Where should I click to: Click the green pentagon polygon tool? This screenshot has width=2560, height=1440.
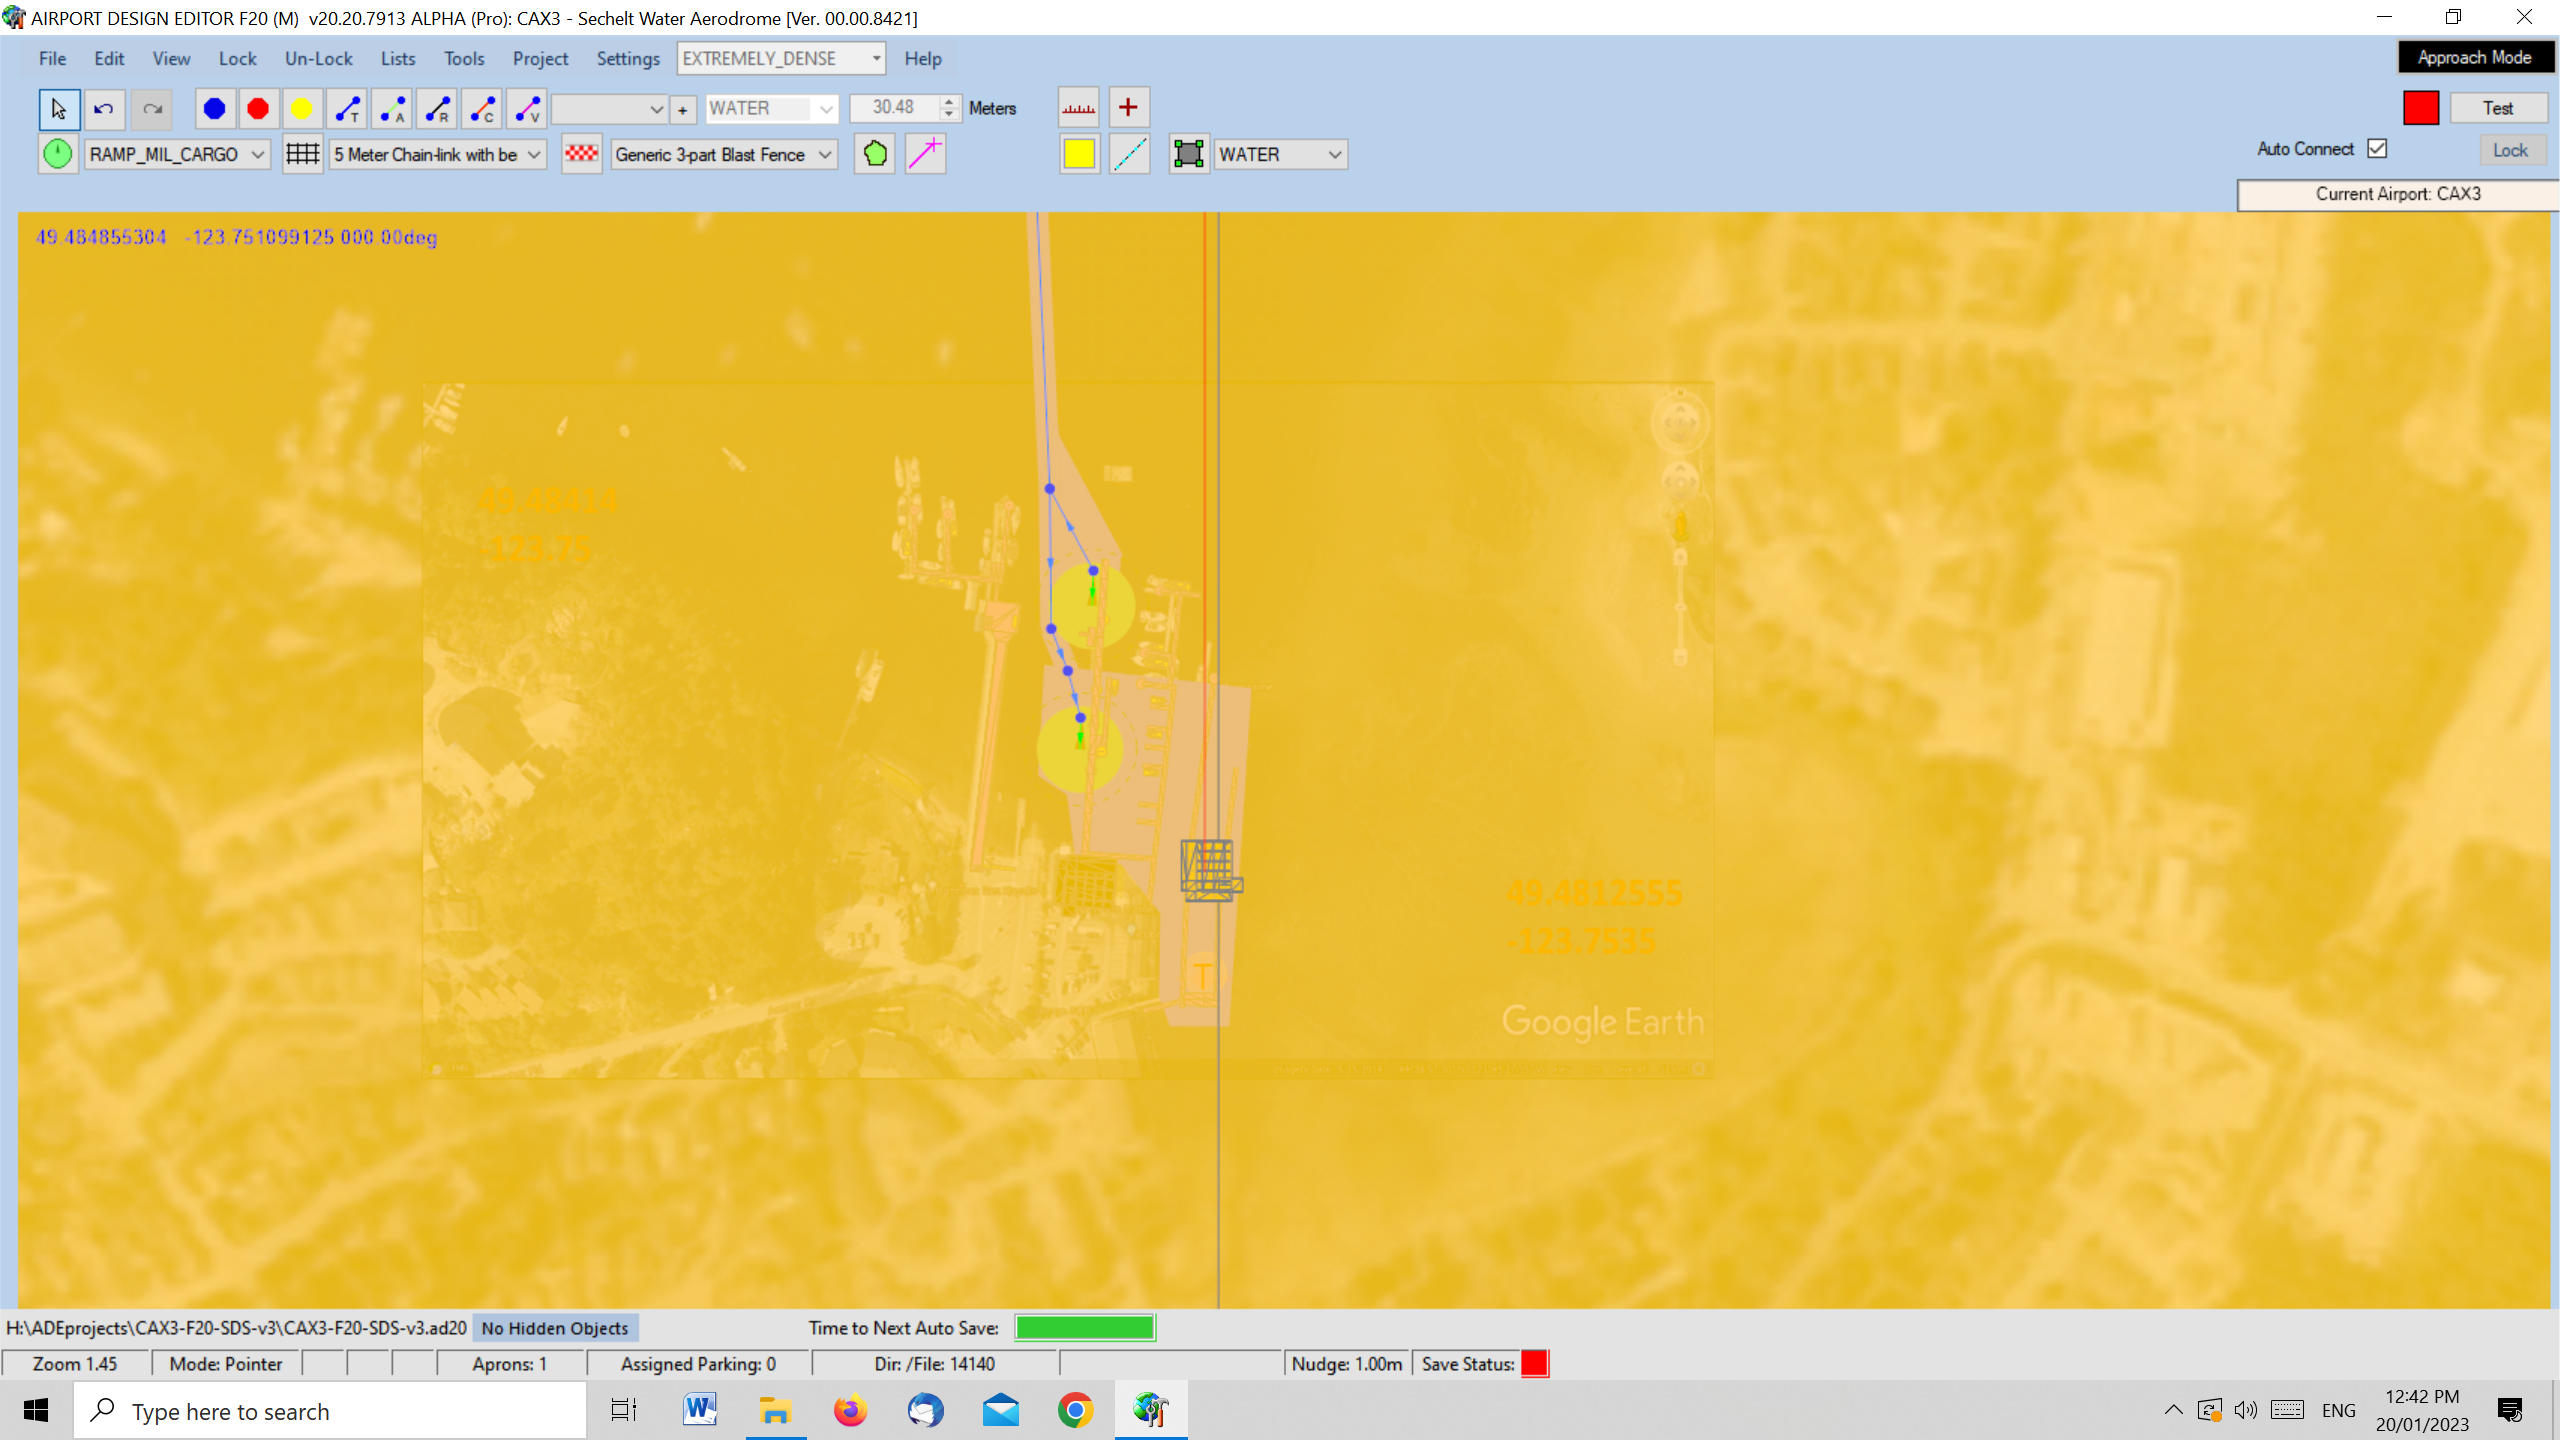coord(875,154)
